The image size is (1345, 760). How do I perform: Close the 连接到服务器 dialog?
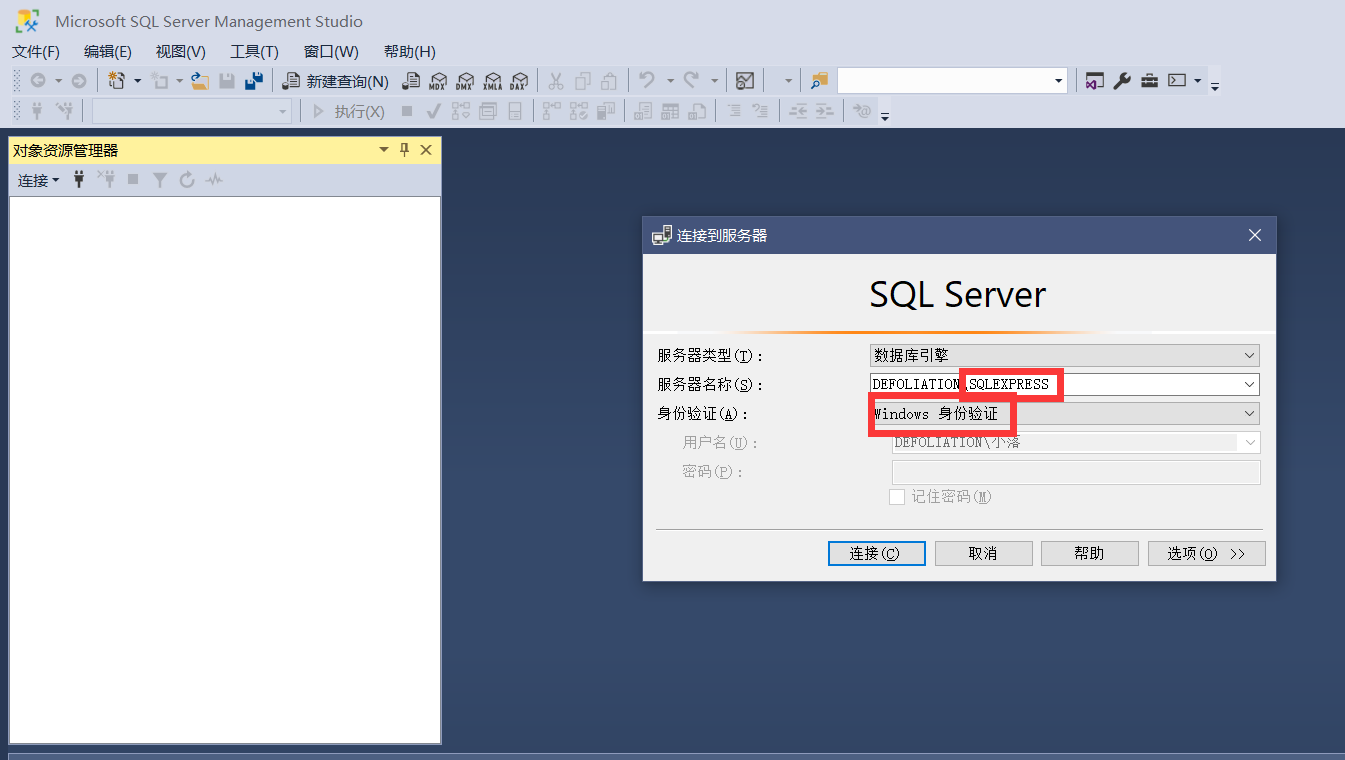click(x=1255, y=235)
